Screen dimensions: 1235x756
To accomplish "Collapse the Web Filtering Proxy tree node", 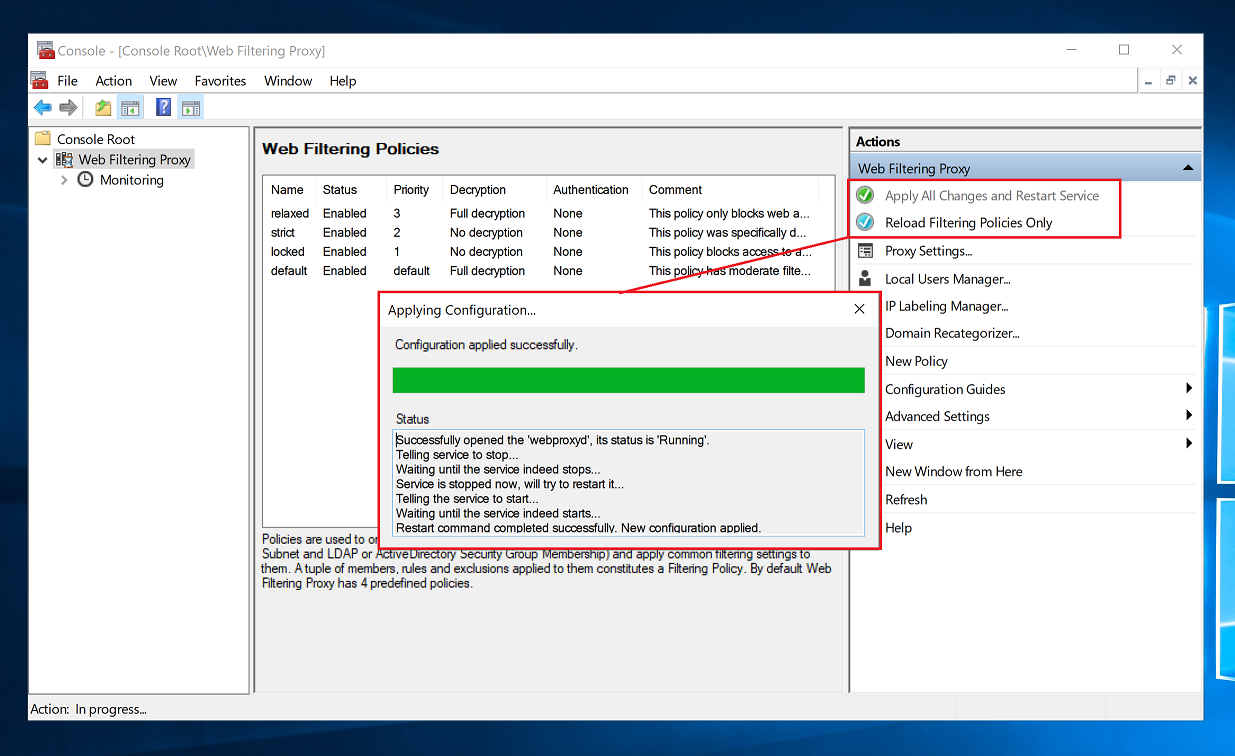I will pos(43,160).
